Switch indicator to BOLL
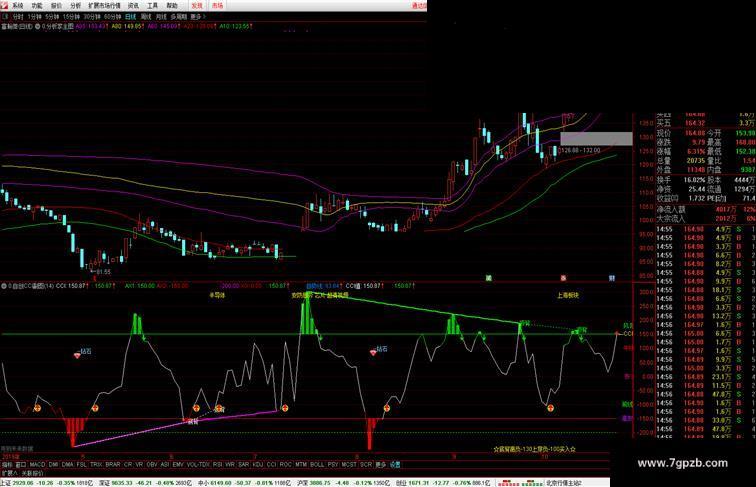Image resolution: width=756 pixels, height=487 pixels. click(317, 465)
